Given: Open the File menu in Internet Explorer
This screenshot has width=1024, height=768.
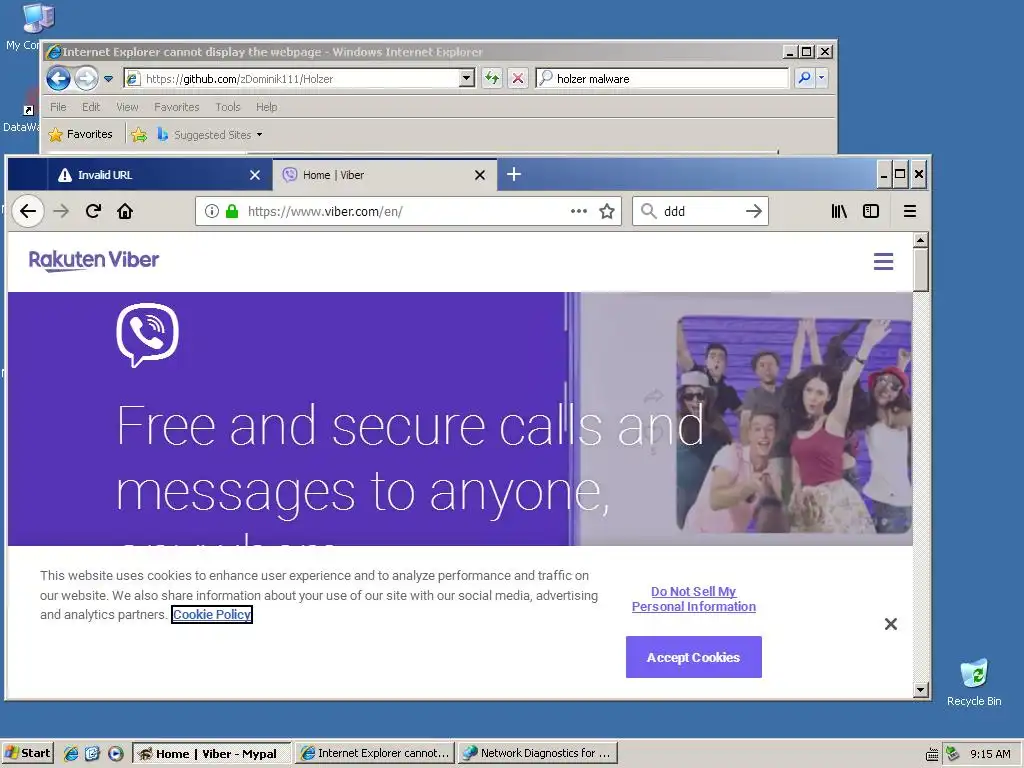Looking at the screenshot, I should point(58,107).
